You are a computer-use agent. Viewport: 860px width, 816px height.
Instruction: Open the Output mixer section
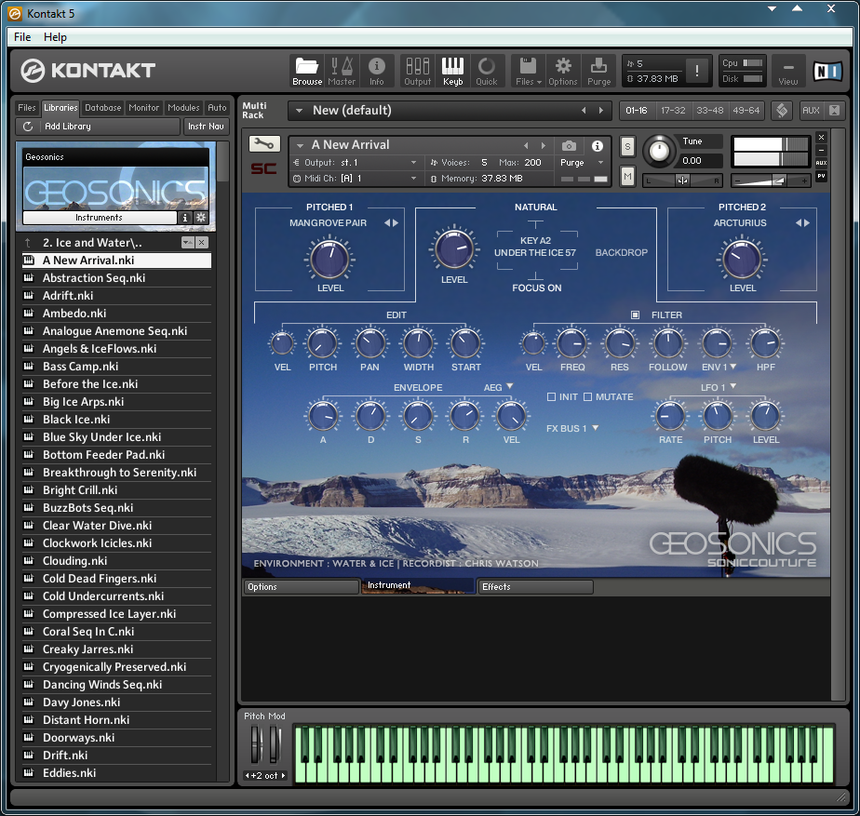[417, 71]
